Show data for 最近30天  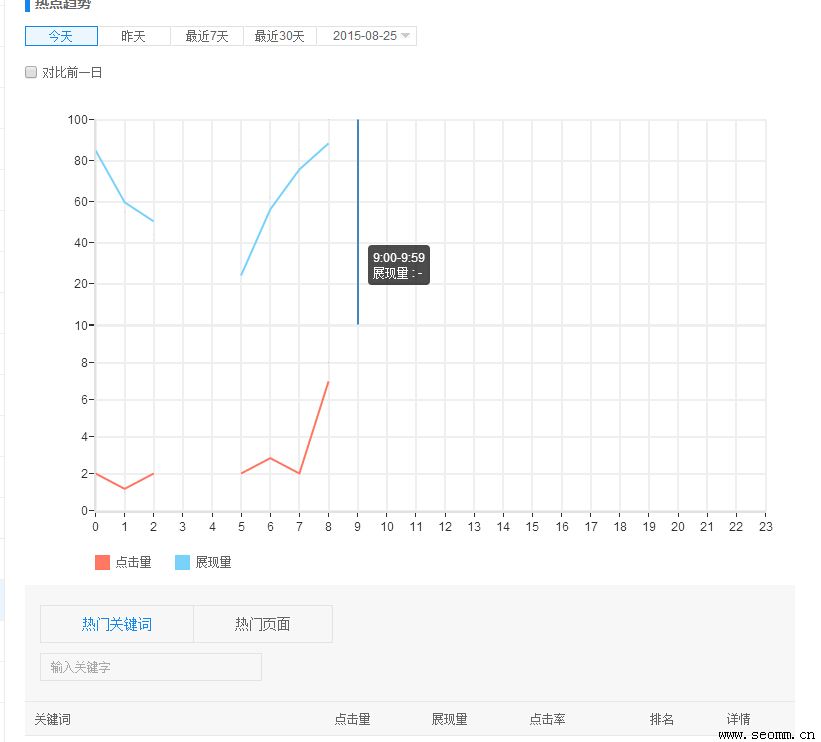click(280, 36)
